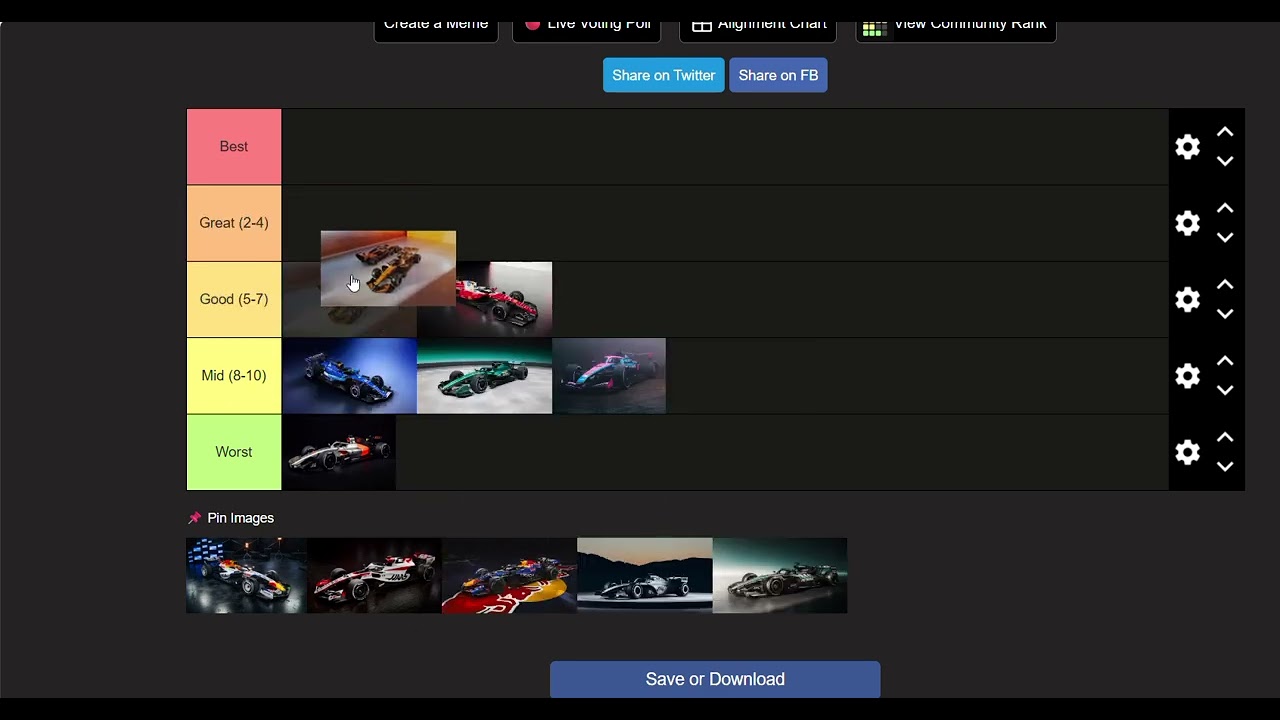This screenshot has height=720, width=1280.
Task: Select the red car in Good tier
Action: pos(504,299)
